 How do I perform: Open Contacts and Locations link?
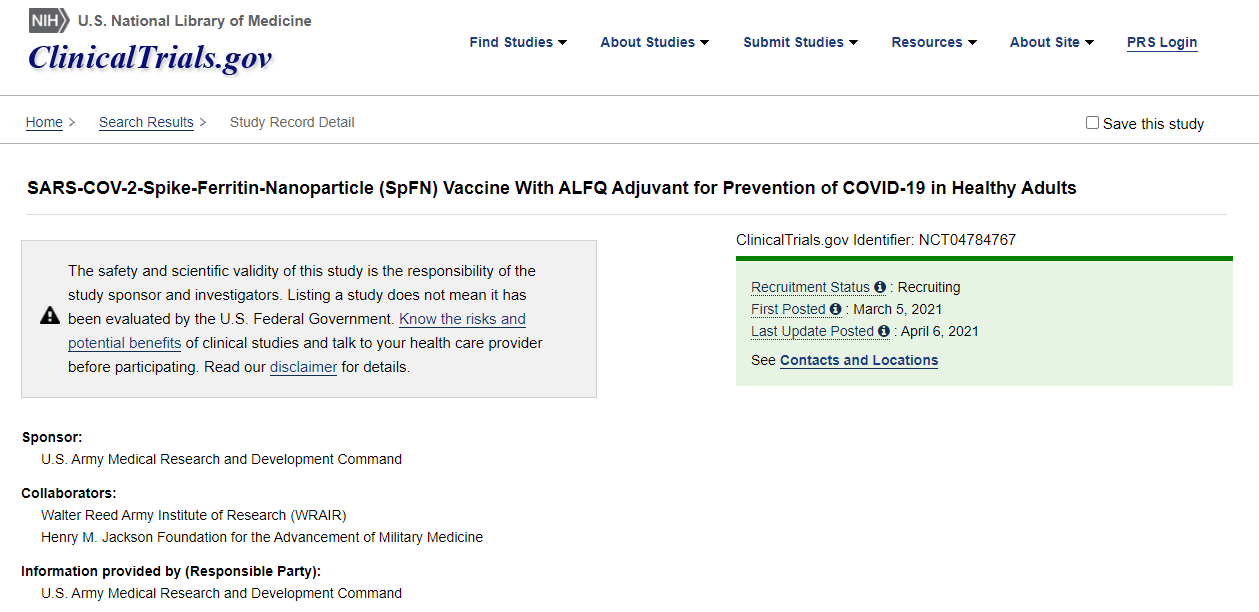(859, 360)
